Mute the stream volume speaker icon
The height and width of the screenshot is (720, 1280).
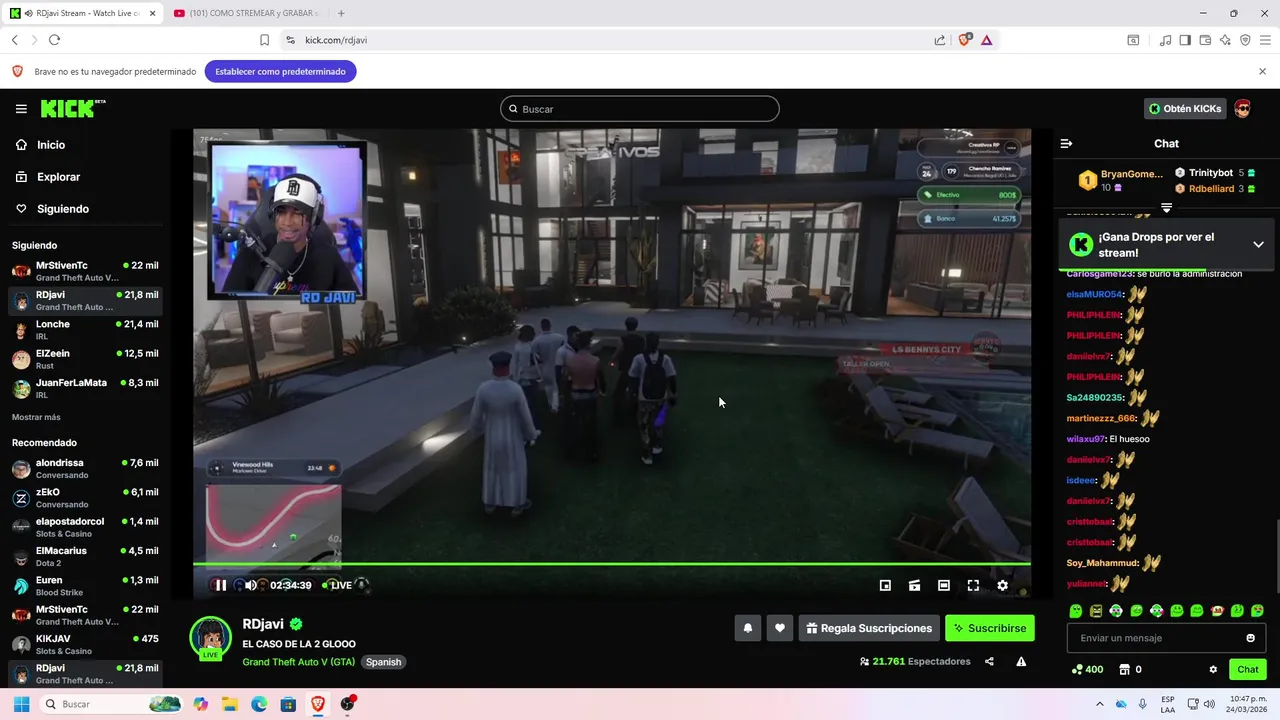(x=250, y=585)
